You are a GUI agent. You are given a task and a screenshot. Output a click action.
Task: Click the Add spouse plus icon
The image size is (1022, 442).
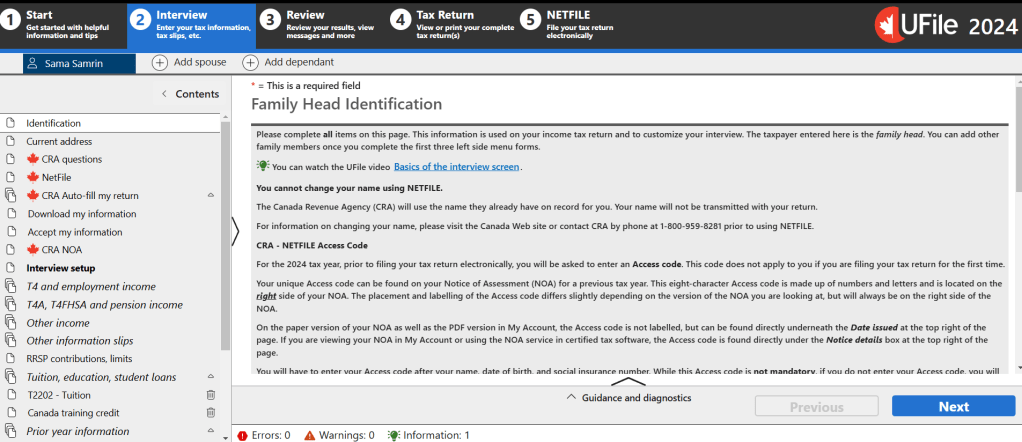160,63
